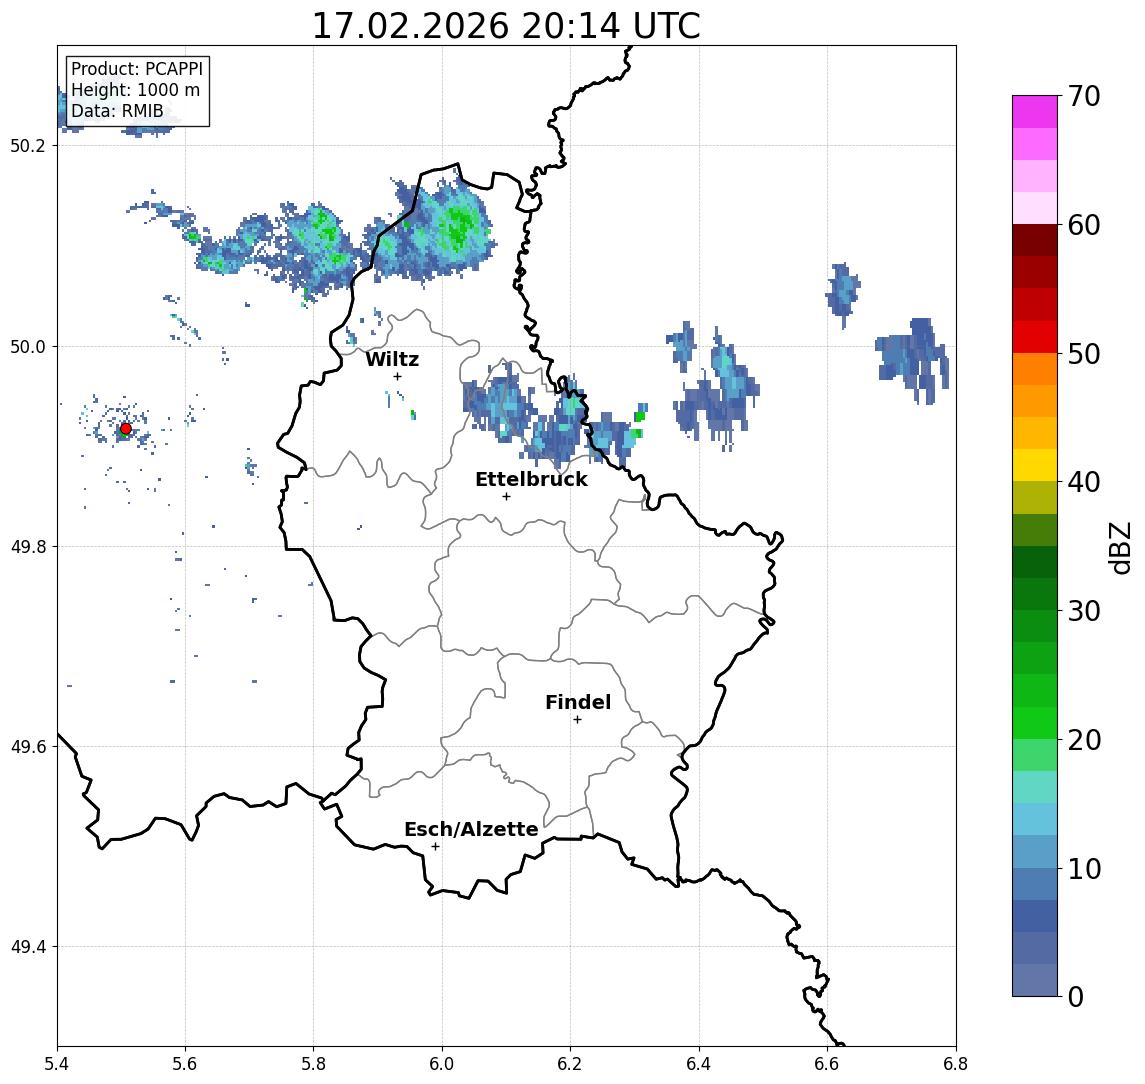1145x1084 pixels.
Task: Click the 6.6 longitude axis label
Action: [827, 1064]
